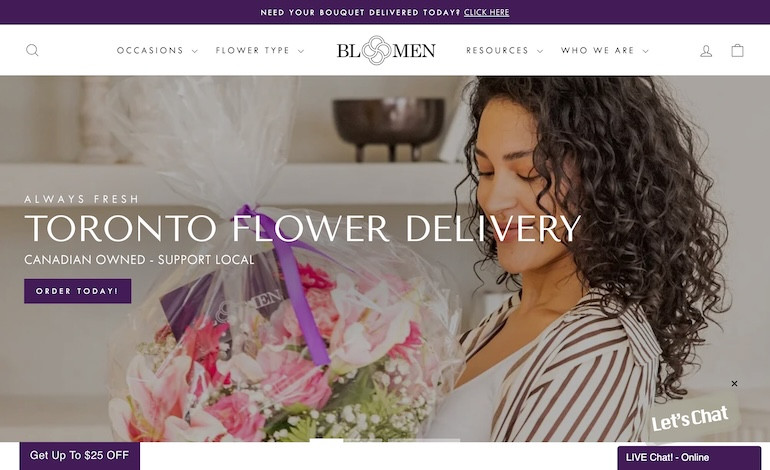This screenshot has height=470, width=770.
Task: Follow the Click Here same-day delivery link
Action: tap(486, 12)
